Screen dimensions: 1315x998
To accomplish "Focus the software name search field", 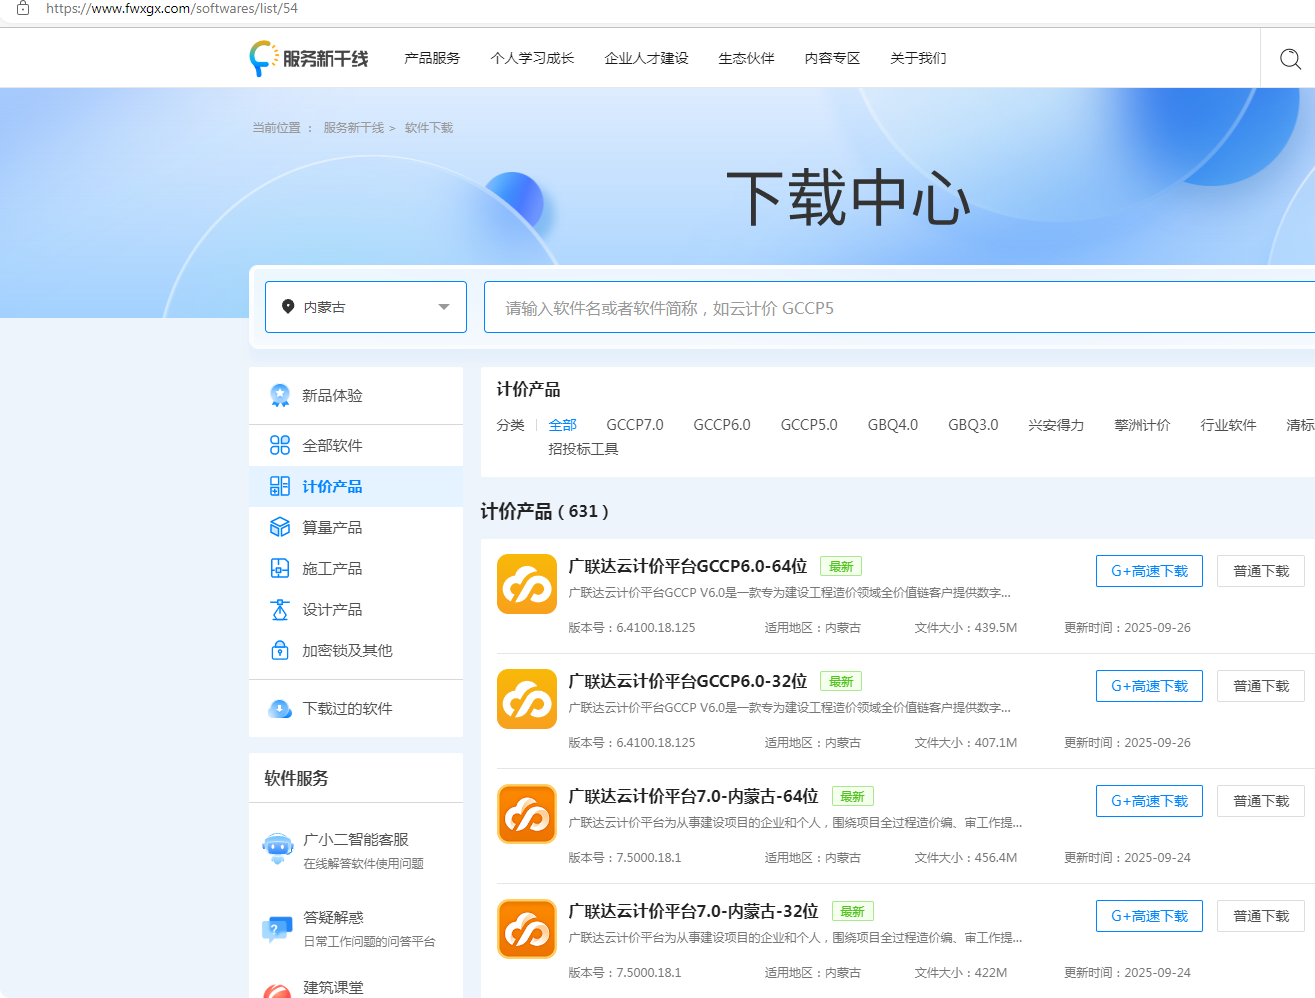I will tap(899, 307).
